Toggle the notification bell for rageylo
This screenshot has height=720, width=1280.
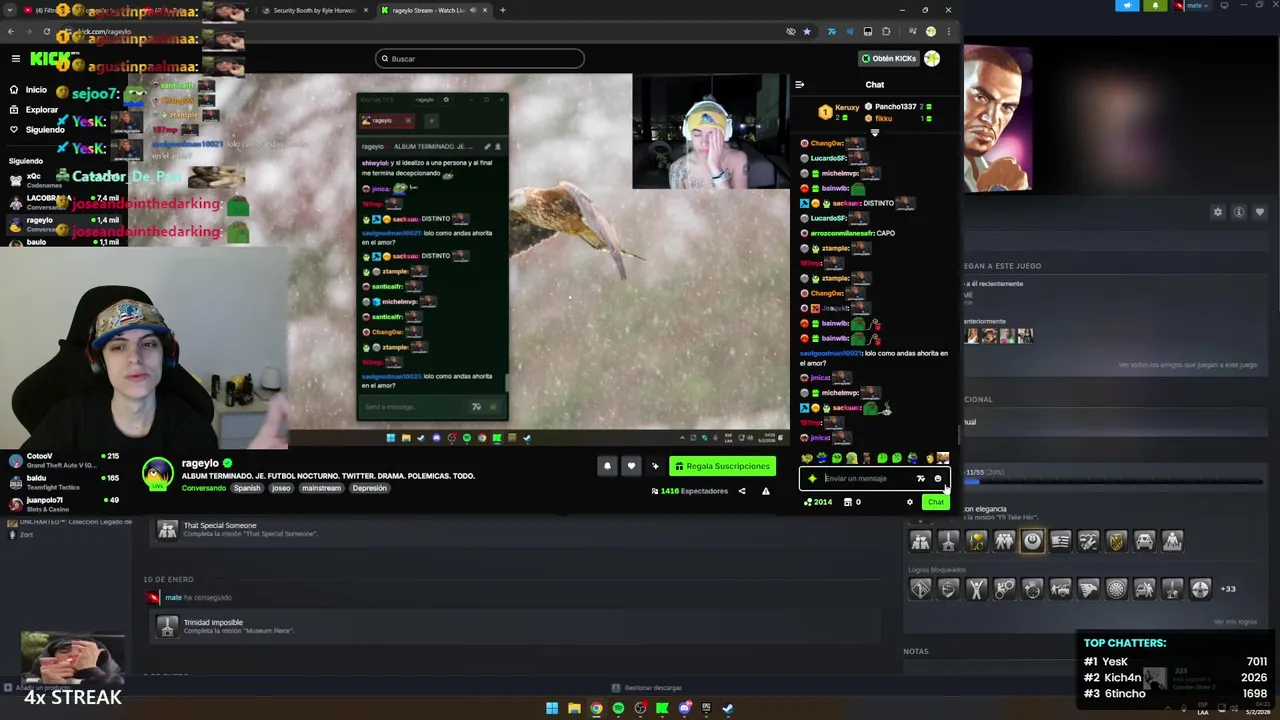[x=607, y=466]
